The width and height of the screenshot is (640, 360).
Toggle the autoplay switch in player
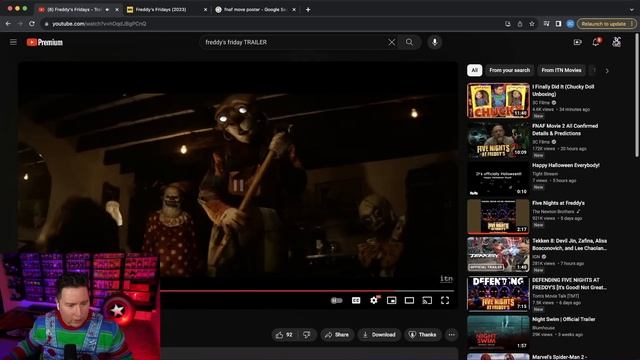[x=336, y=300]
